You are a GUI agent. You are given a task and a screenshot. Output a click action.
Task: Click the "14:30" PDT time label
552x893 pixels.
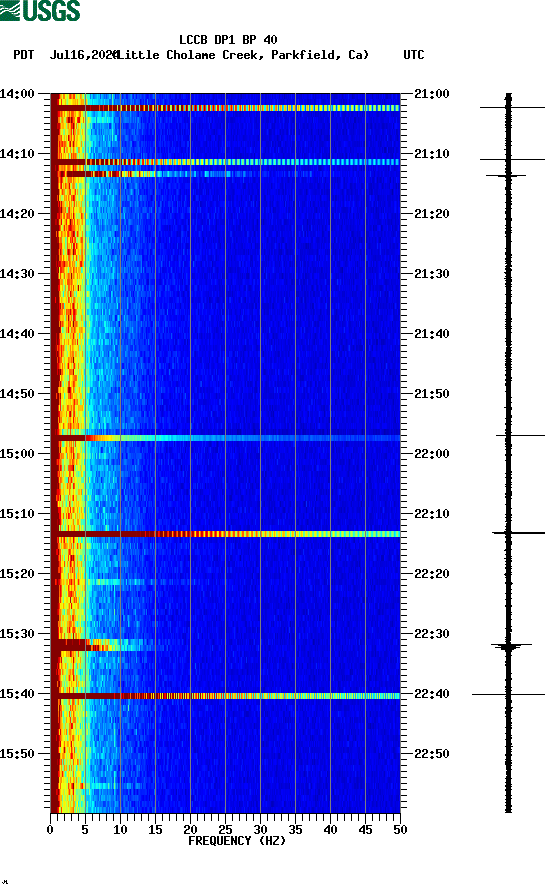click(17, 274)
